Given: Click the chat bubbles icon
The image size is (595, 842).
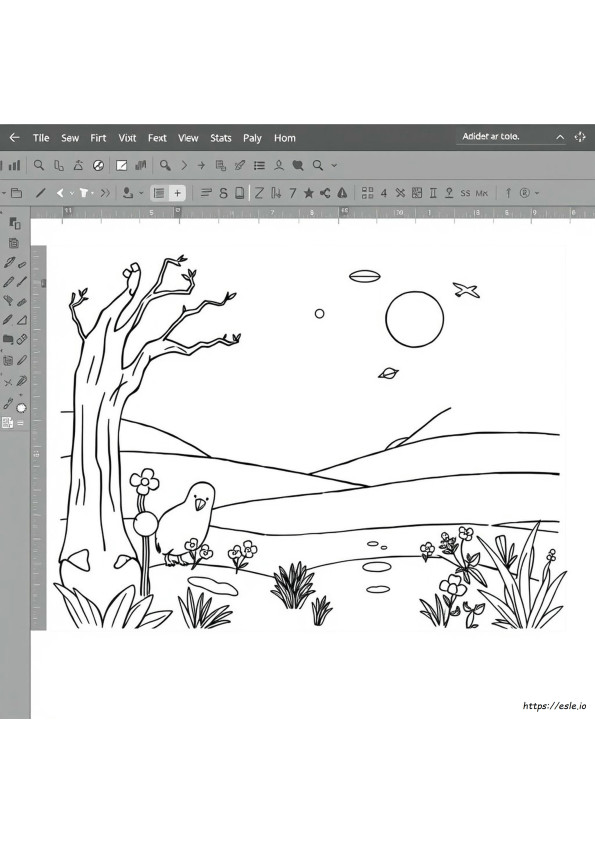Looking at the screenshot, I should click(298, 165).
